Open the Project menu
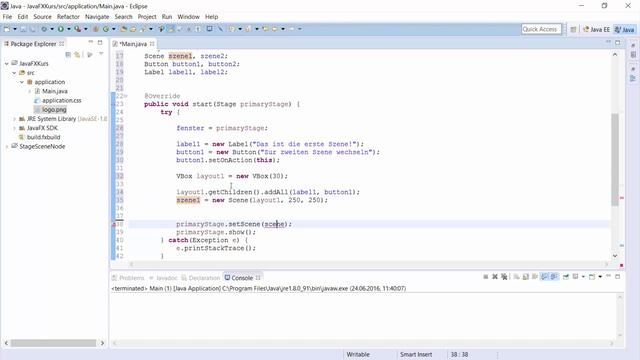 147,17
